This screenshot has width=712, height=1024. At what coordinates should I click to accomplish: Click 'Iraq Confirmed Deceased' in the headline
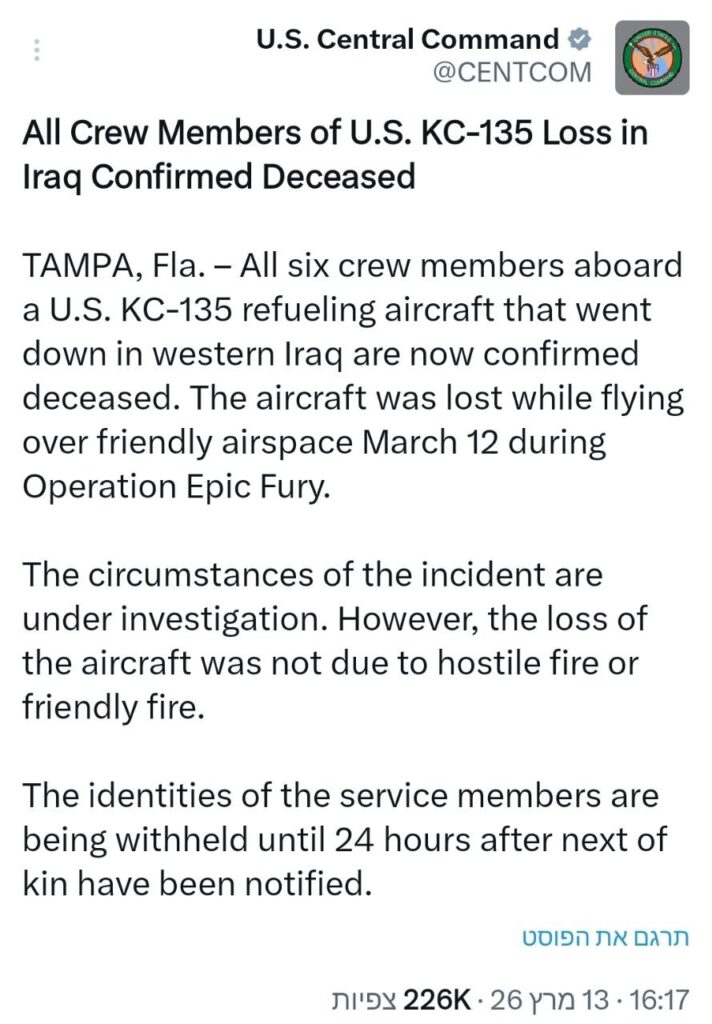point(218,176)
